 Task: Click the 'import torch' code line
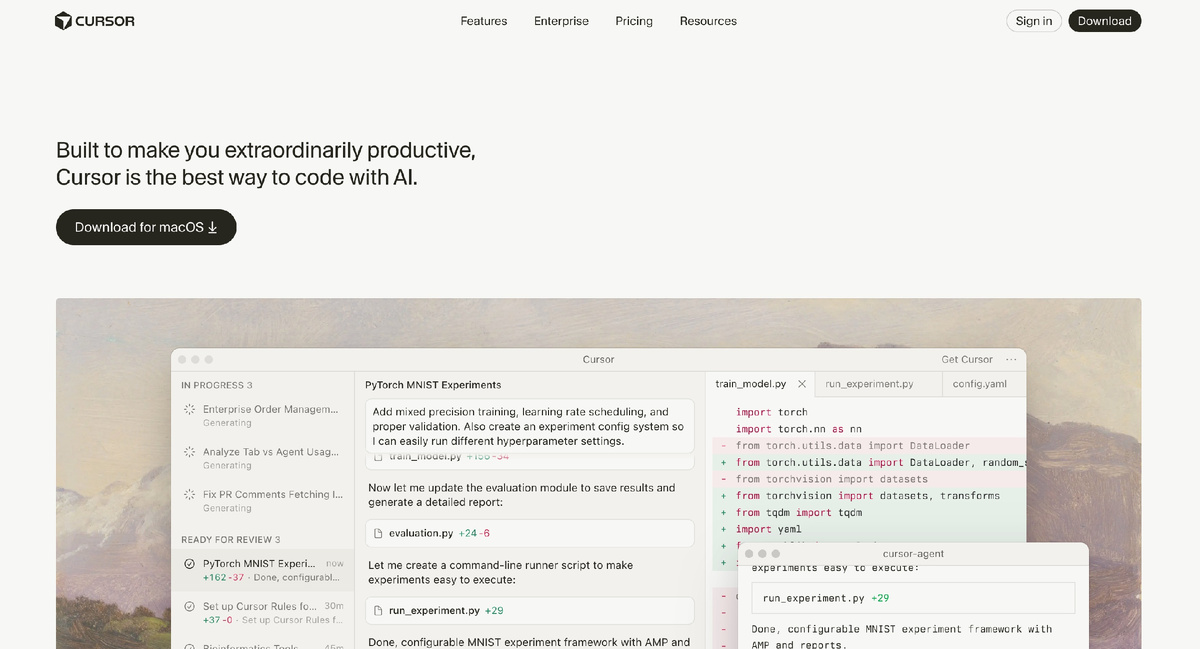(x=772, y=412)
